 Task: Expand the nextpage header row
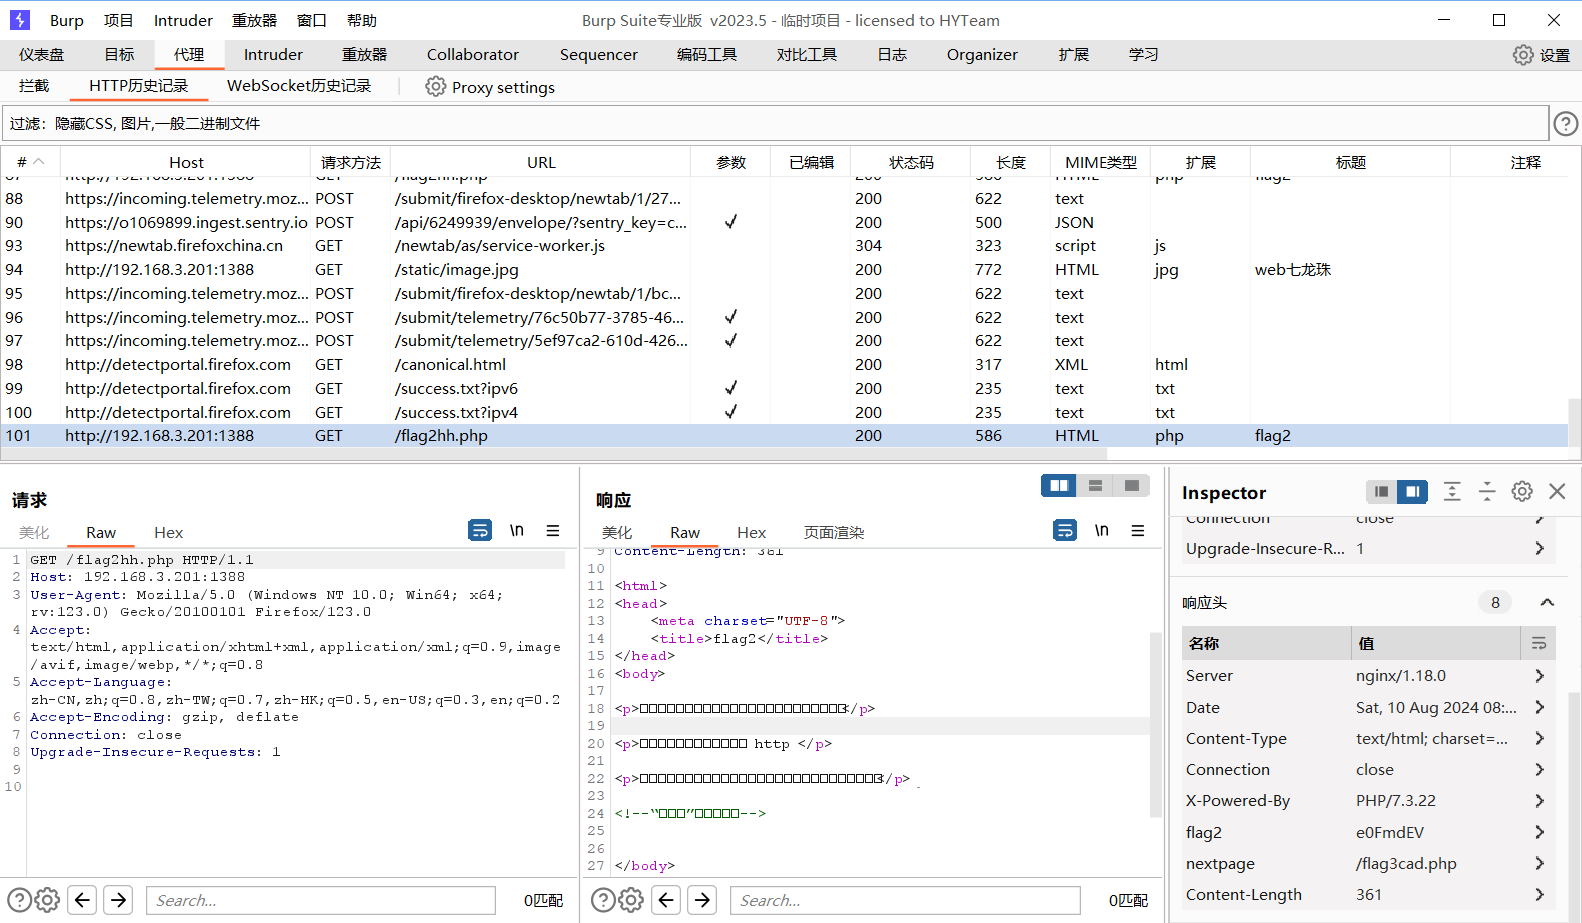(x=1539, y=863)
